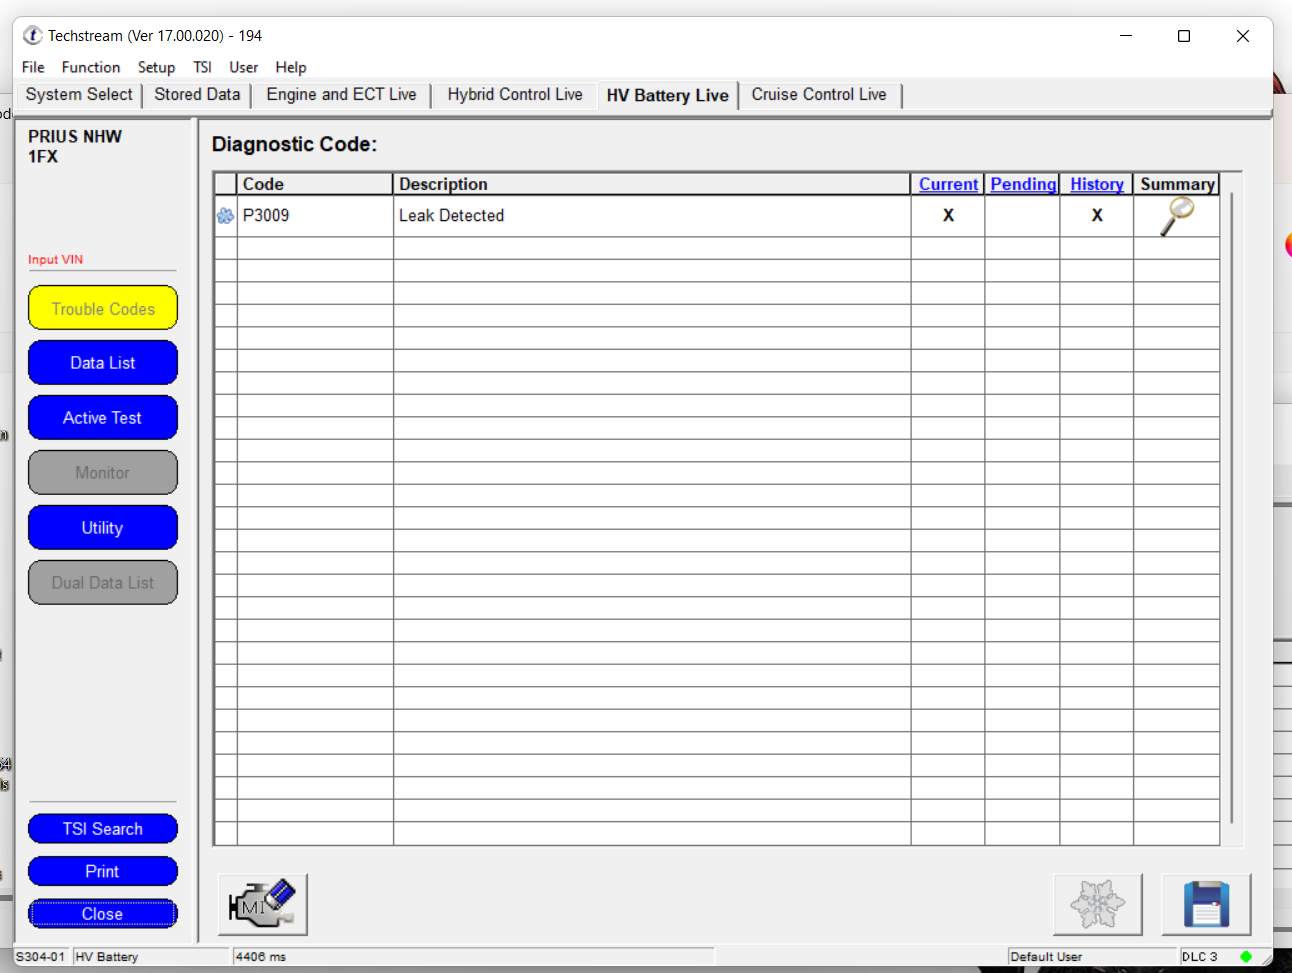Open the Setup menu

click(156, 67)
